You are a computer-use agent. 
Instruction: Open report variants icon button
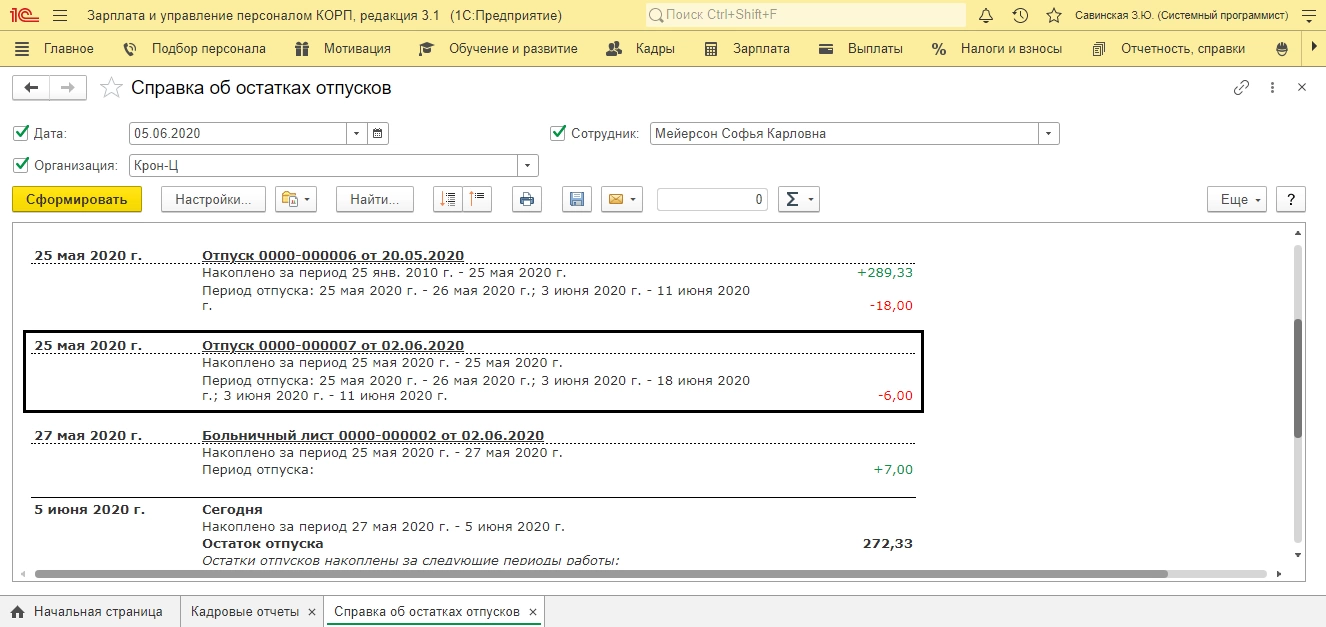click(x=290, y=199)
